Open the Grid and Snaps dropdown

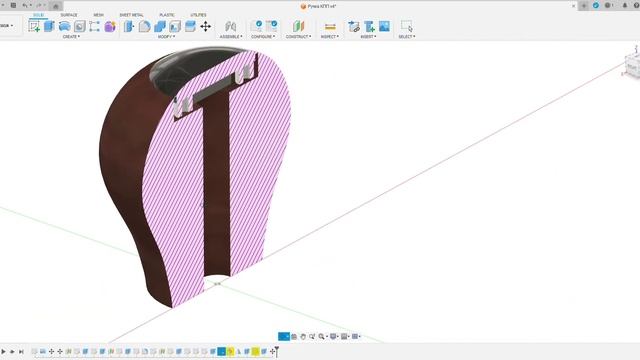pyautogui.click(x=345, y=336)
